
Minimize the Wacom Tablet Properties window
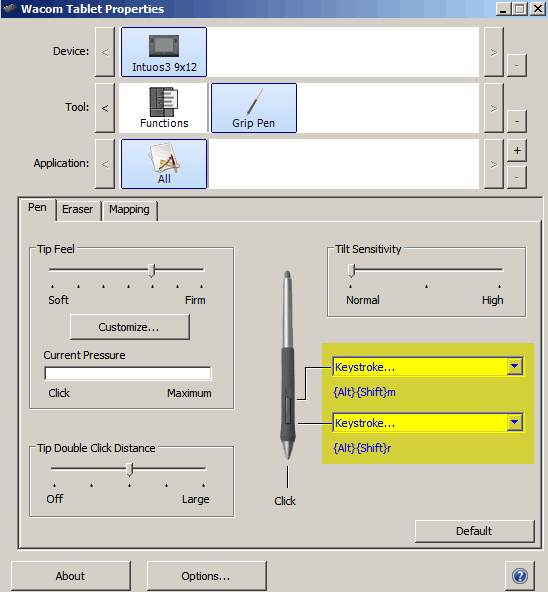click(503, 8)
